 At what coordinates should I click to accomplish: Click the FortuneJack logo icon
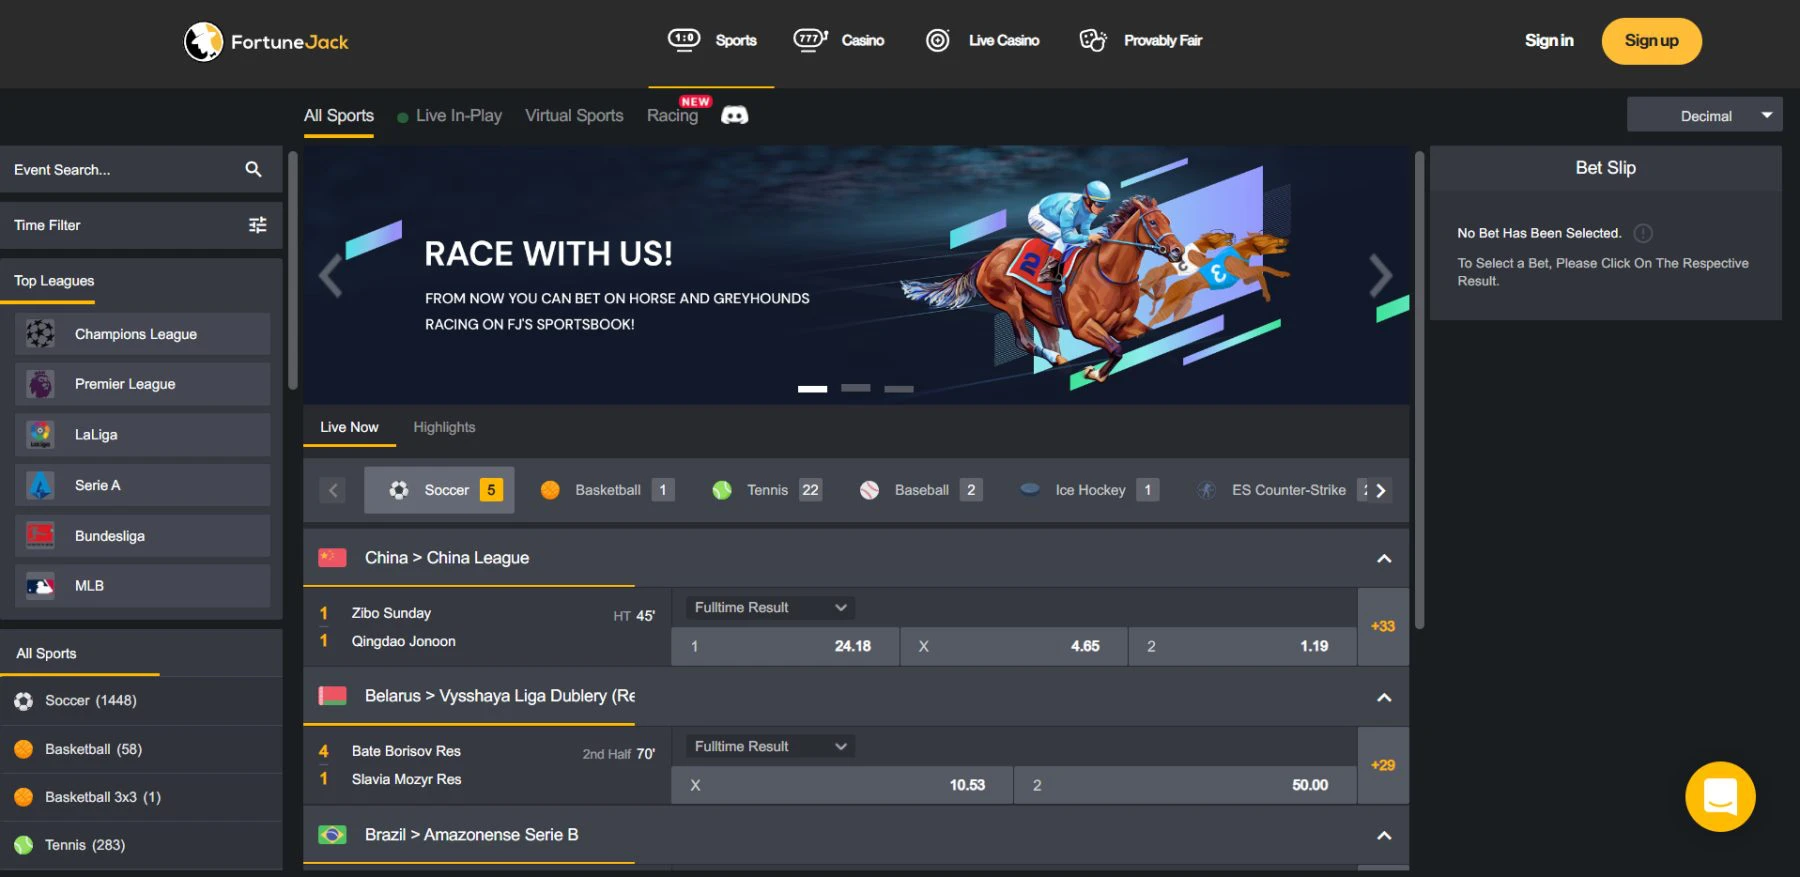203,42
